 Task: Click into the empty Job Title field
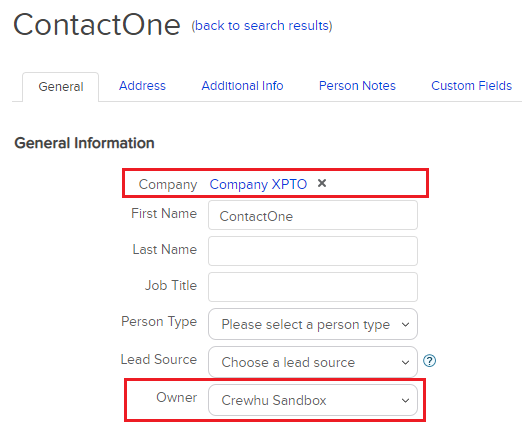coord(313,287)
